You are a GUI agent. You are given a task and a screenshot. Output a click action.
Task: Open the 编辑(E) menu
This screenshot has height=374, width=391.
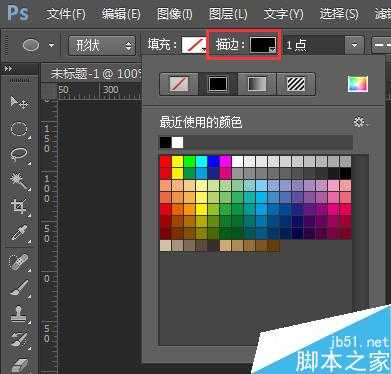click(x=121, y=14)
